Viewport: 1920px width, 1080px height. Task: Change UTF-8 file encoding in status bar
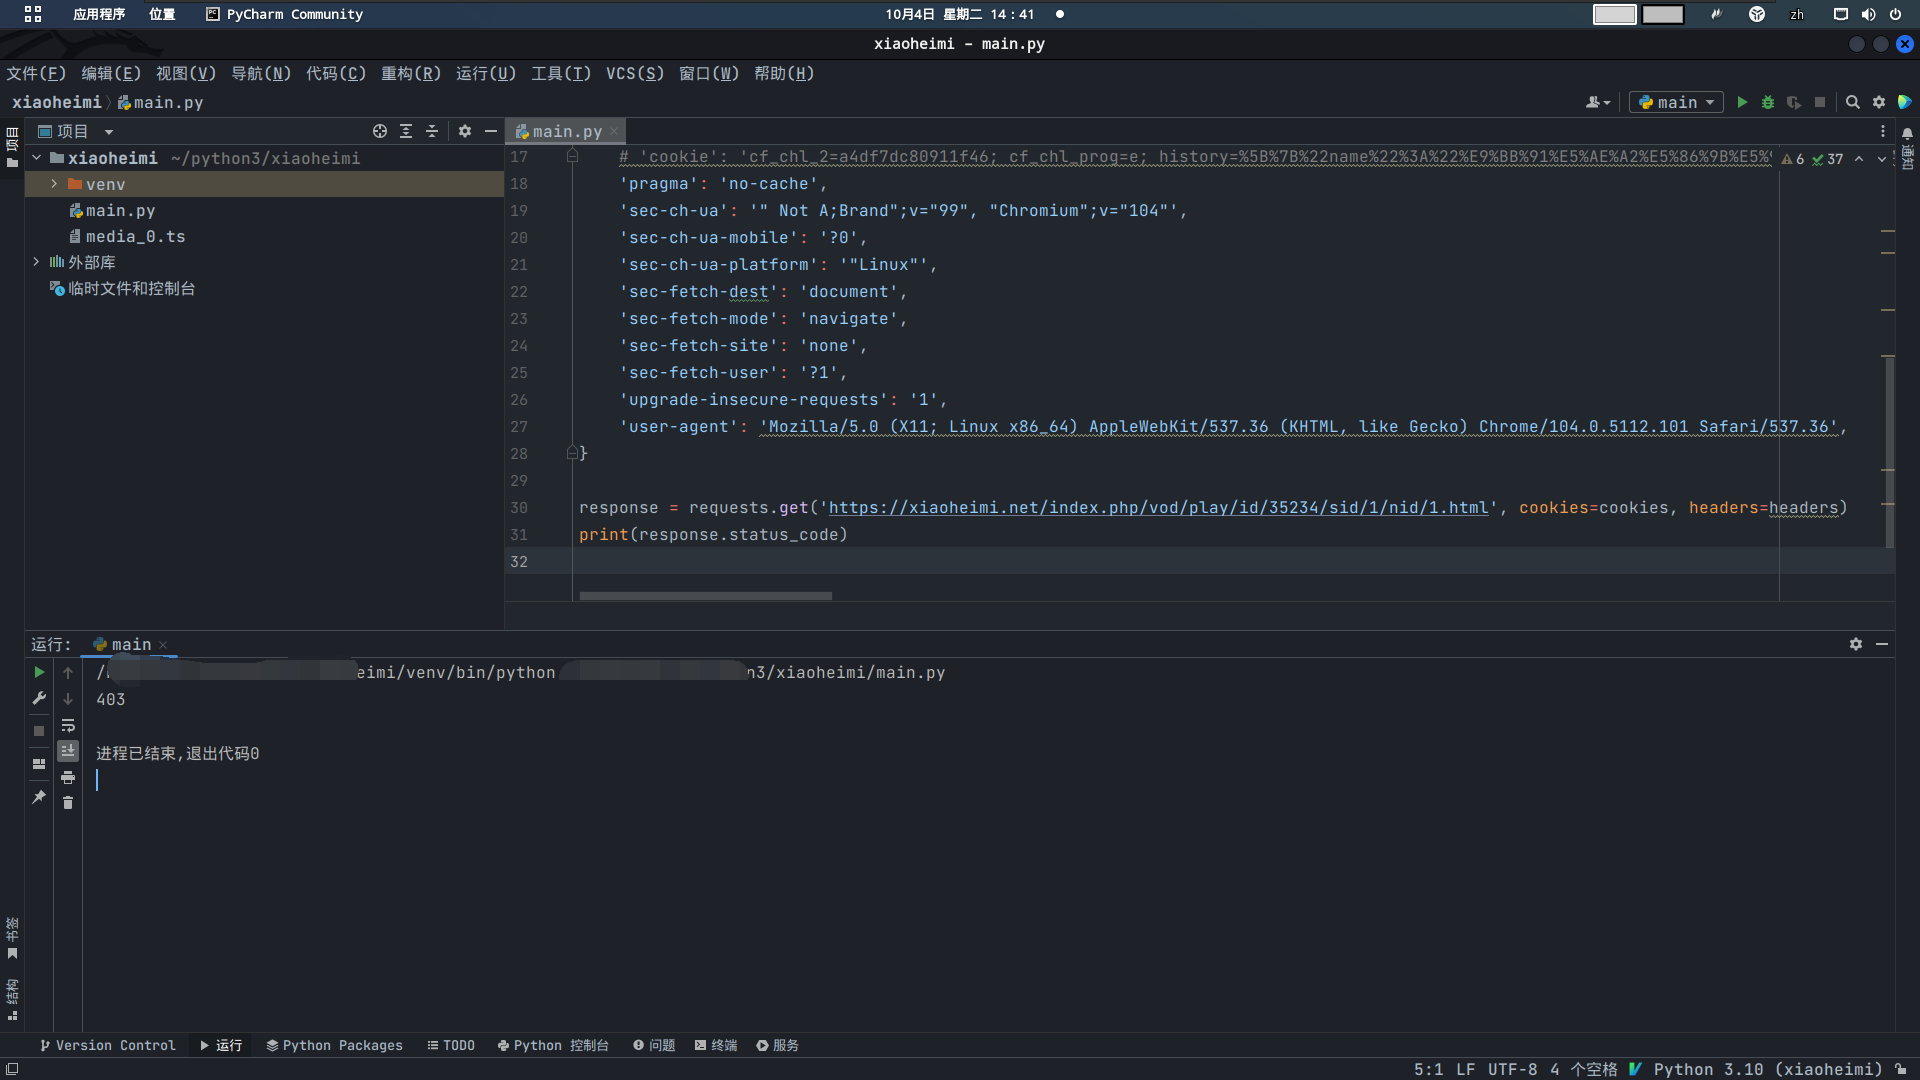pyautogui.click(x=1512, y=1069)
